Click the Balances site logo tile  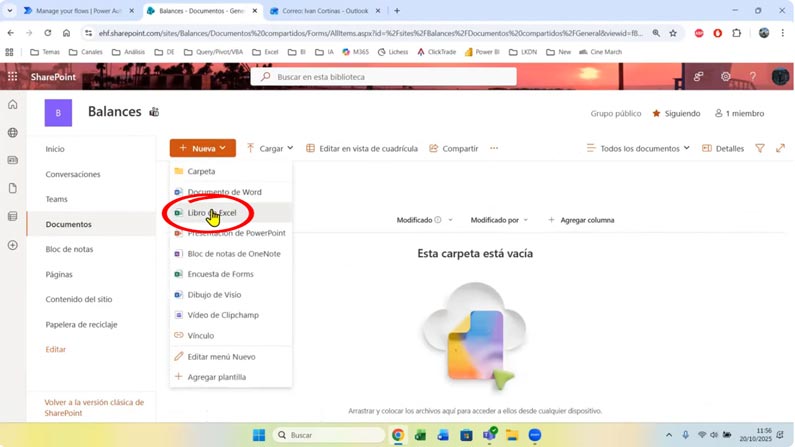point(58,113)
